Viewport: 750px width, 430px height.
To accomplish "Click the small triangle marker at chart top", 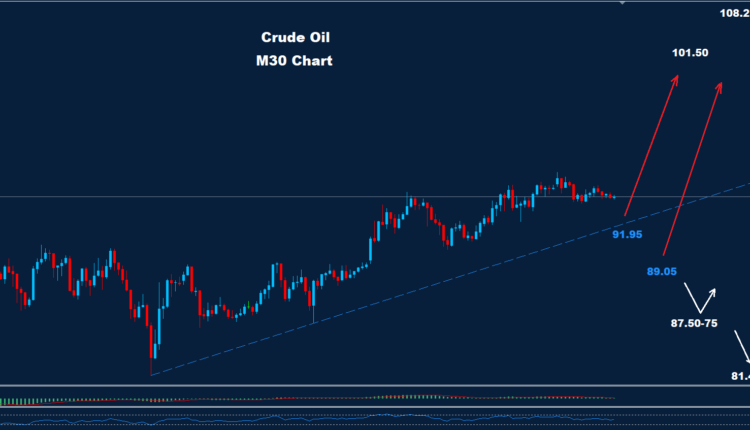I will pyautogui.click(x=622, y=4).
